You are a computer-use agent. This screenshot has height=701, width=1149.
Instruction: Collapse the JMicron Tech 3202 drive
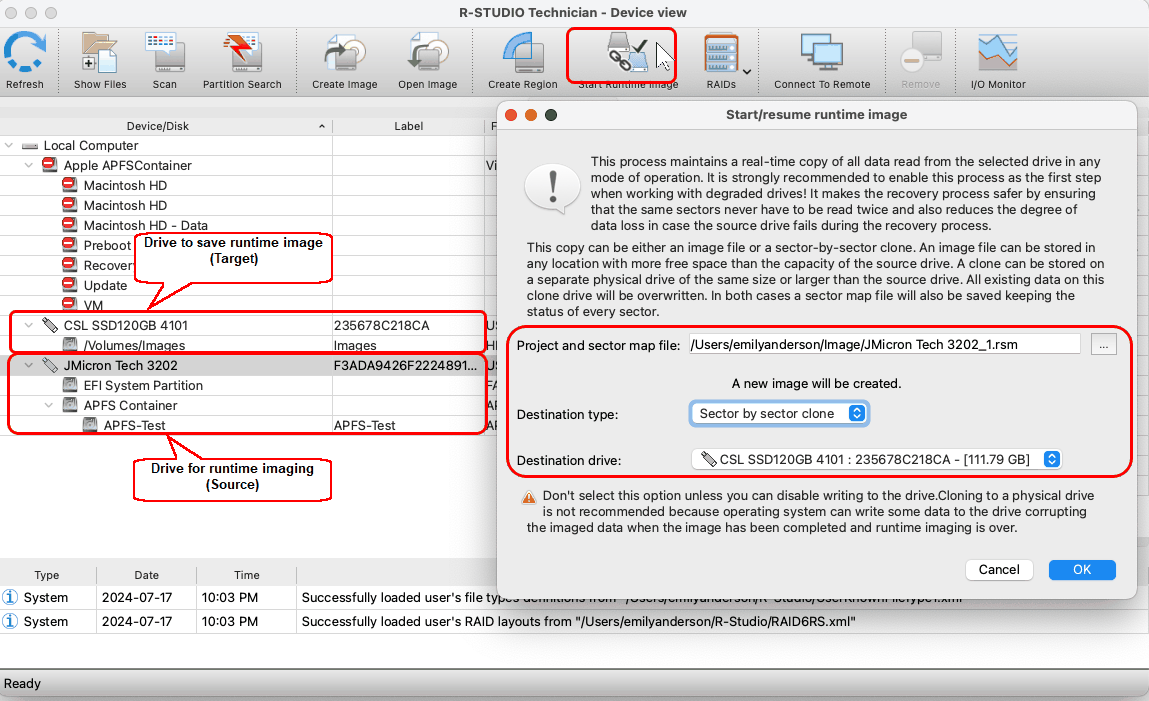tap(29, 366)
